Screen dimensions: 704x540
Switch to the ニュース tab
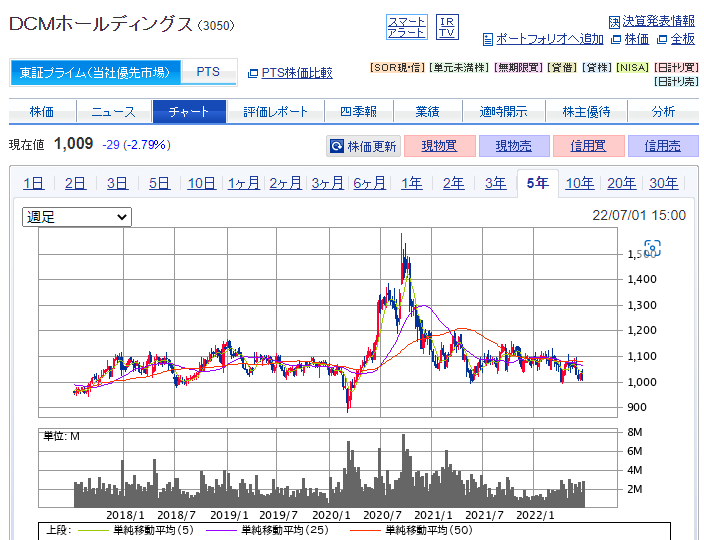tap(114, 111)
